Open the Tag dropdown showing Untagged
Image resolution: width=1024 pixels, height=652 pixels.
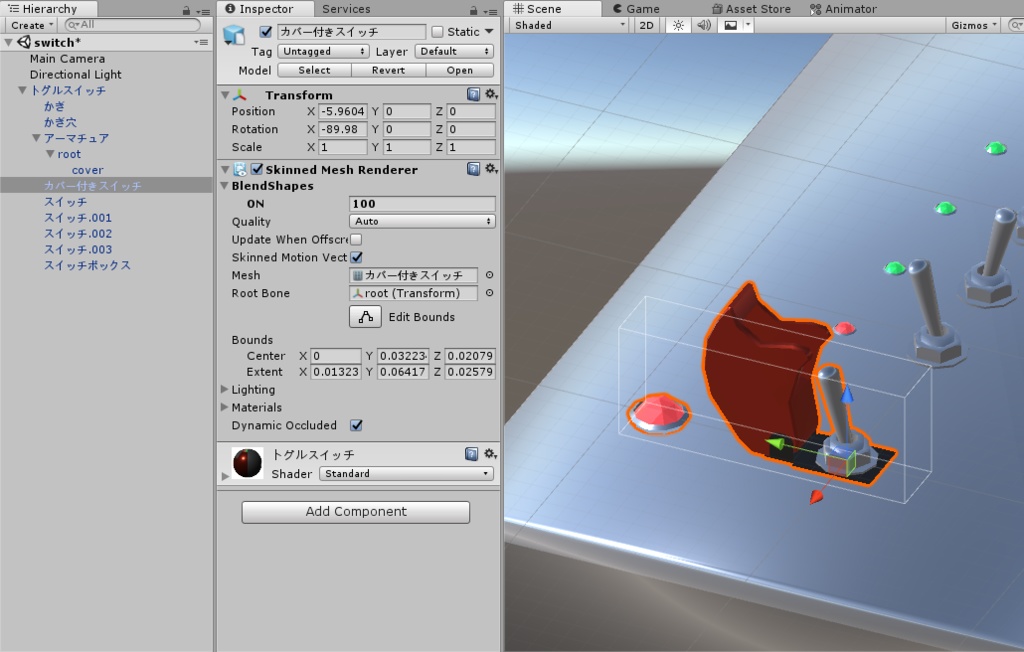tap(323, 51)
